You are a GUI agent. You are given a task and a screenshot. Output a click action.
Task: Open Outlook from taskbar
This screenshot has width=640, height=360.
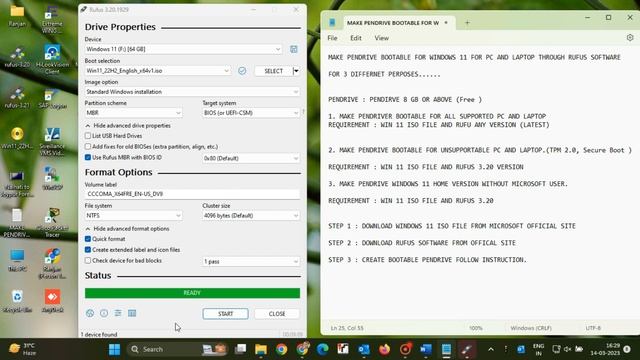pos(364,349)
